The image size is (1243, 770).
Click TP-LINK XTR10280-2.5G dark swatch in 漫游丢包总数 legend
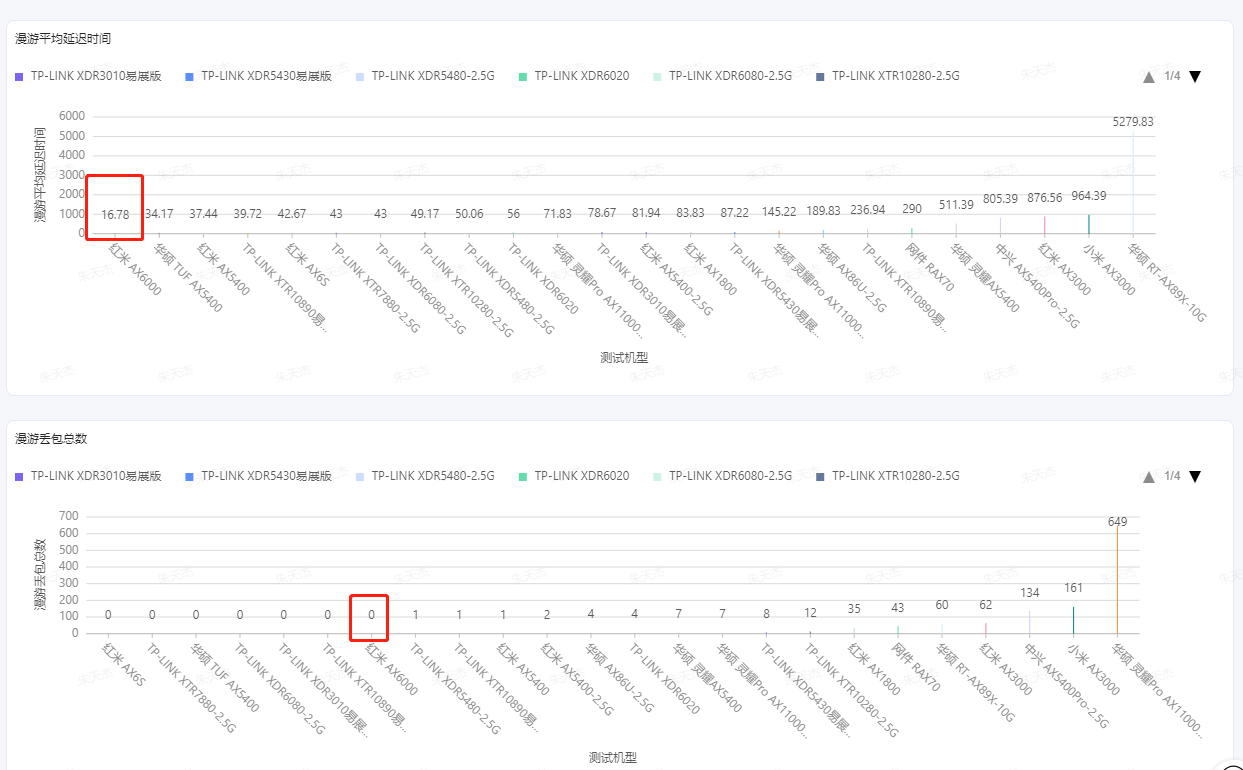tap(820, 476)
